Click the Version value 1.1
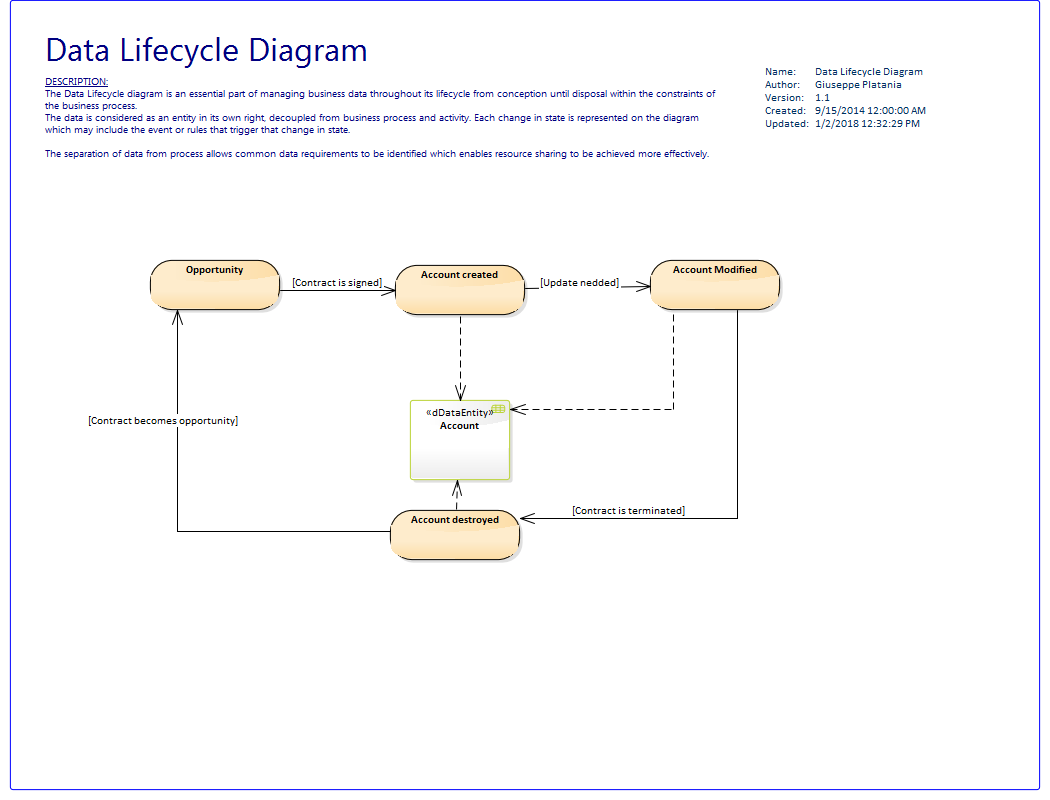The width and height of the screenshot is (1050, 800). click(822, 98)
